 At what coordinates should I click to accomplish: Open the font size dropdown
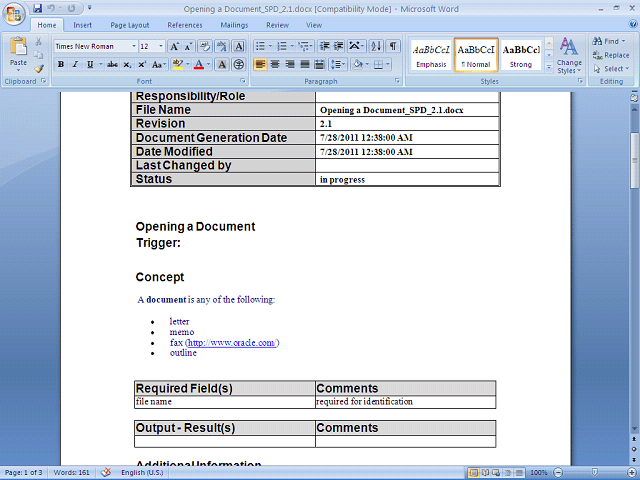161,47
